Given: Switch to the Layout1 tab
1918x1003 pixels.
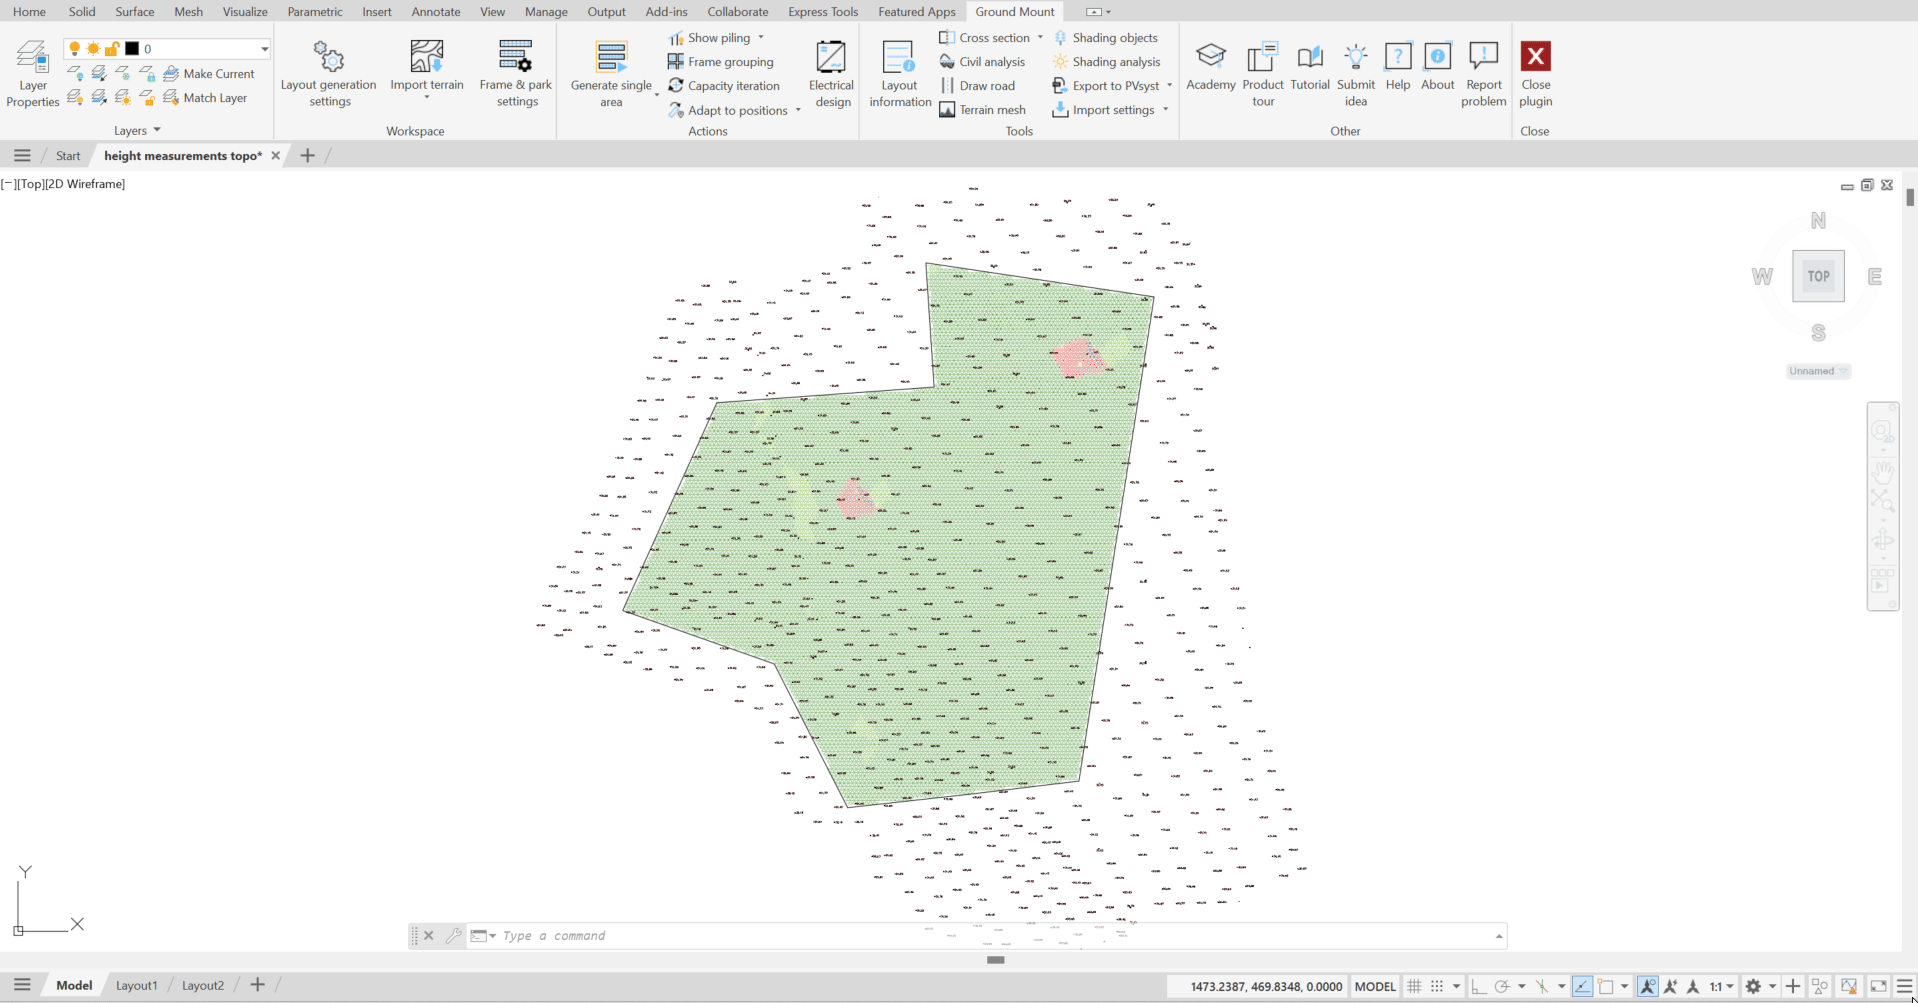Looking at the screenshot, I should [136, 985].
